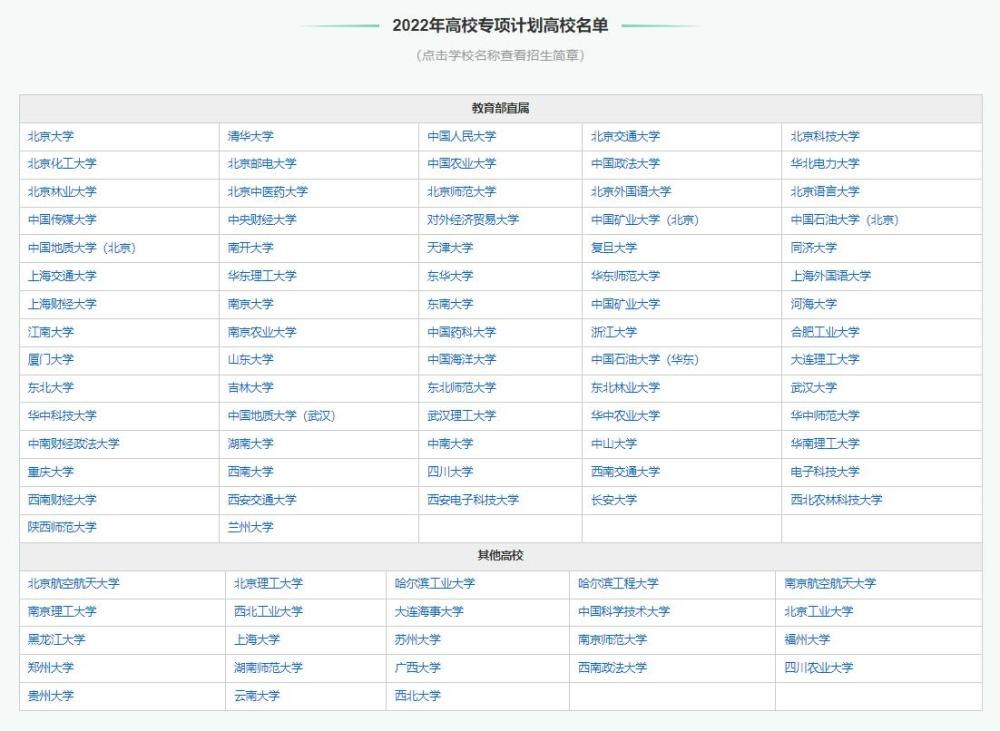Click 中国传媒大学 link

click(x=62, y=220)
